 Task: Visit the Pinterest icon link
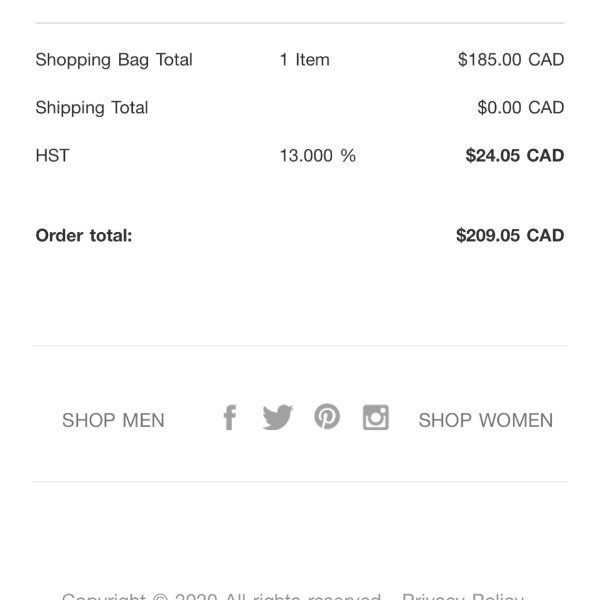pos(327,416)
